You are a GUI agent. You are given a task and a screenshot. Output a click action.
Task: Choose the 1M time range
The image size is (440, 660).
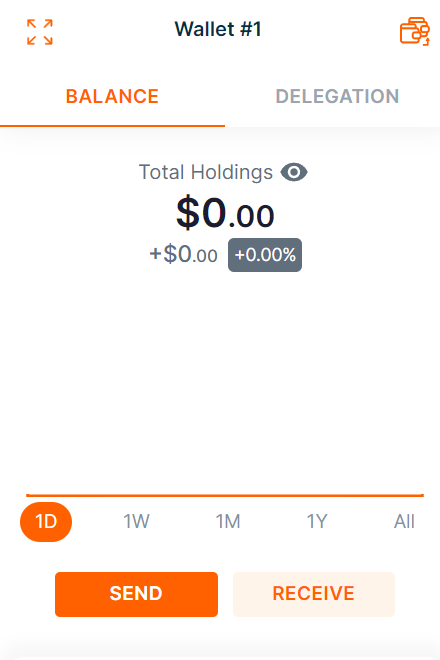(228, 522)
